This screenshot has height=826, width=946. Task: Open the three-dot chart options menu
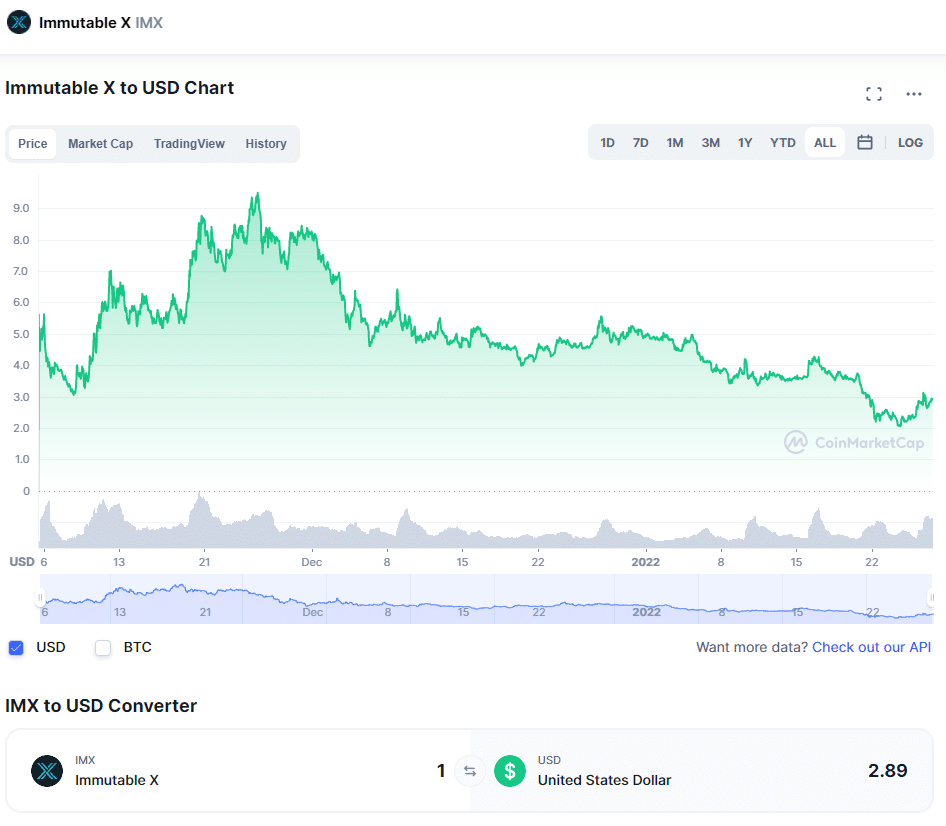pyautogui.click(x=913, y=94)
